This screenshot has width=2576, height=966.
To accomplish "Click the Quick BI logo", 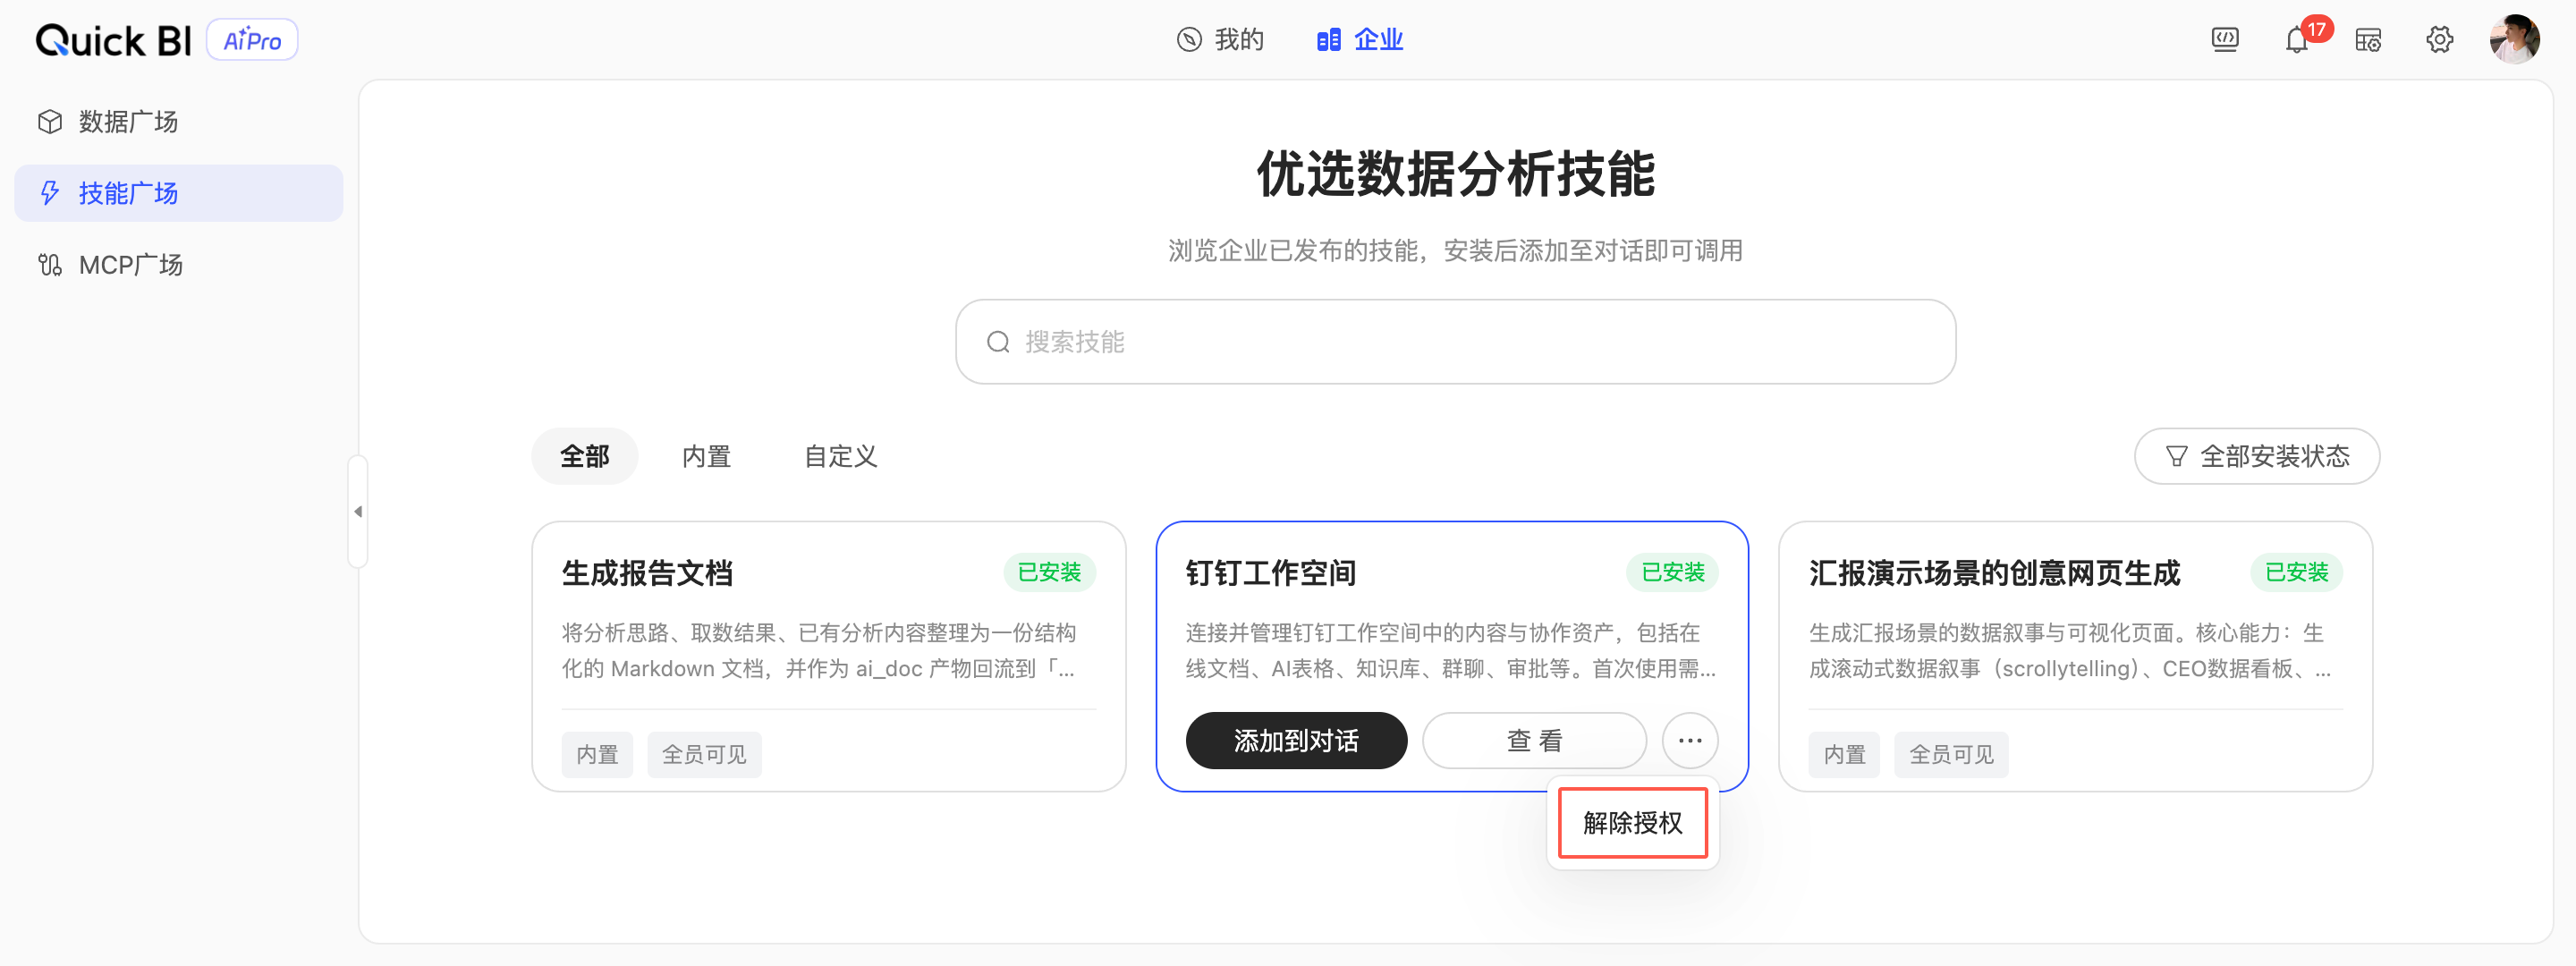I will 113,40.
